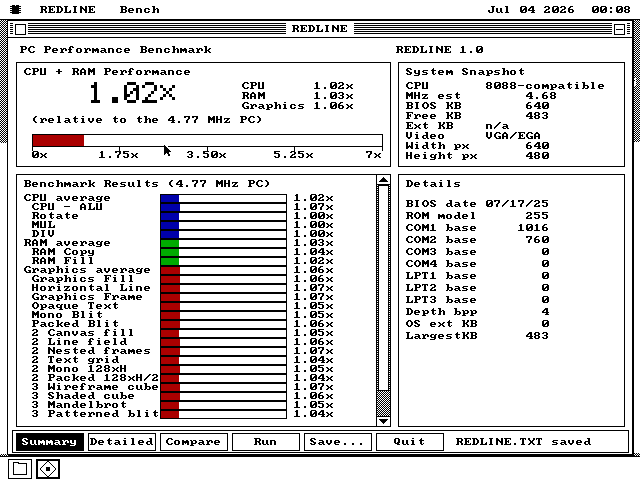Click the 'ROM model' detail line
The width and height of the screenshot is (640, 480).
pos(477,216)
